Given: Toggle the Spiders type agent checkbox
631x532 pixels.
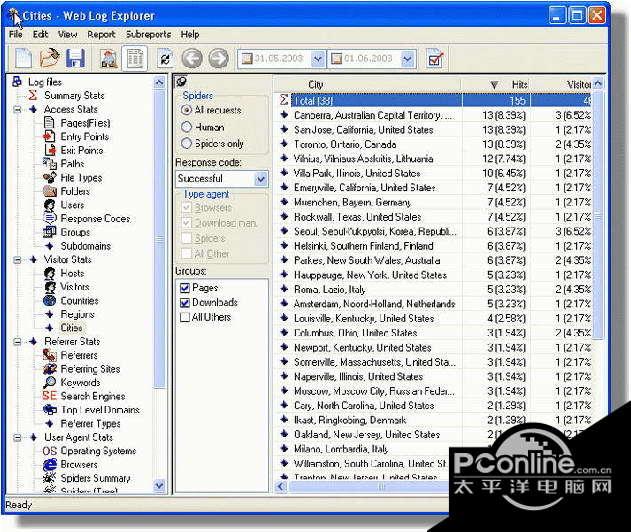Looking at the screenshot, I should [x=186, y=238].
